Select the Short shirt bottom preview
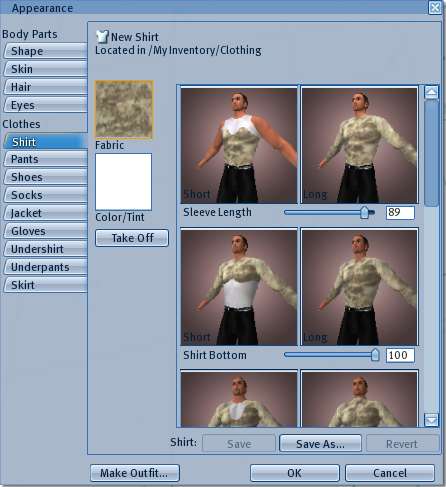The width and height of the screenshot is (446, 487). tap(239, 287)
